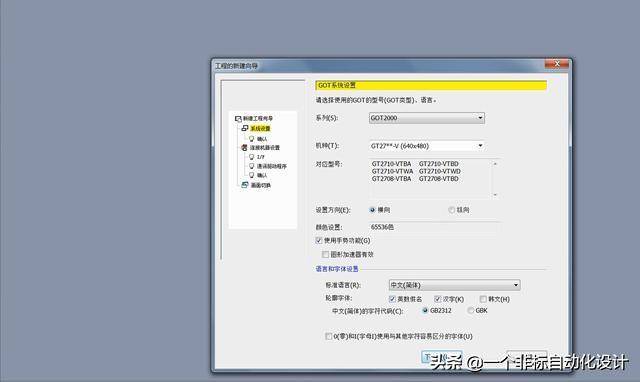
Task: Click the 画面切换 screen icon
Action: coord(245,185)
